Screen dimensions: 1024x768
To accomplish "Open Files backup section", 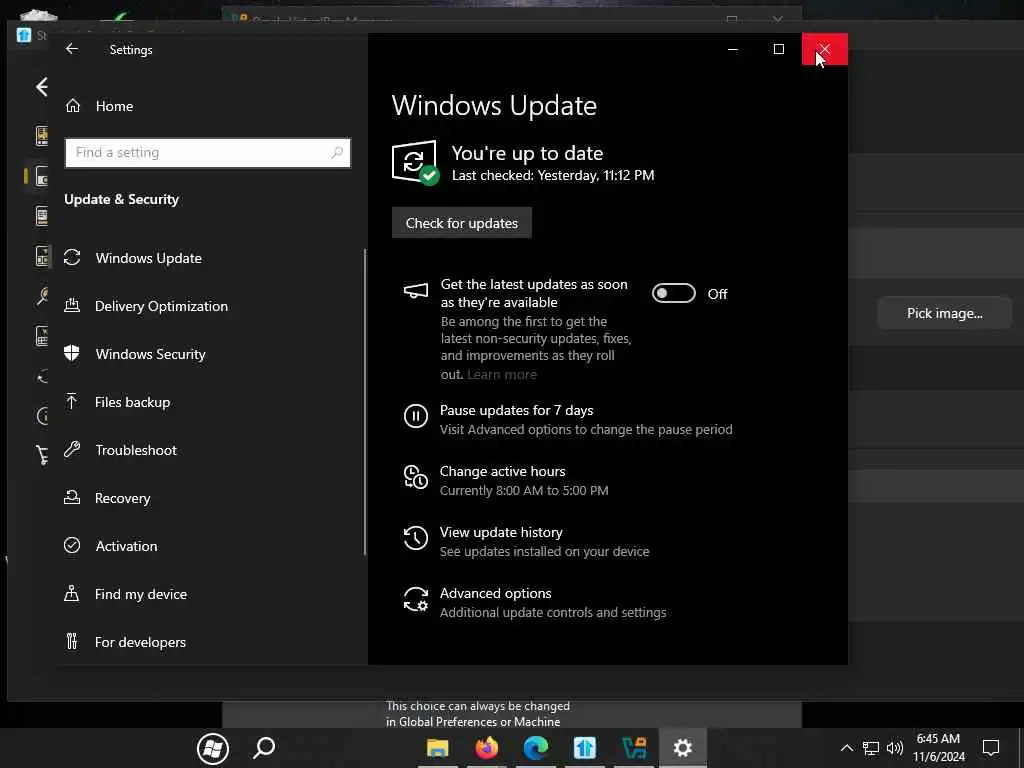I will click(x=132, y=402).
